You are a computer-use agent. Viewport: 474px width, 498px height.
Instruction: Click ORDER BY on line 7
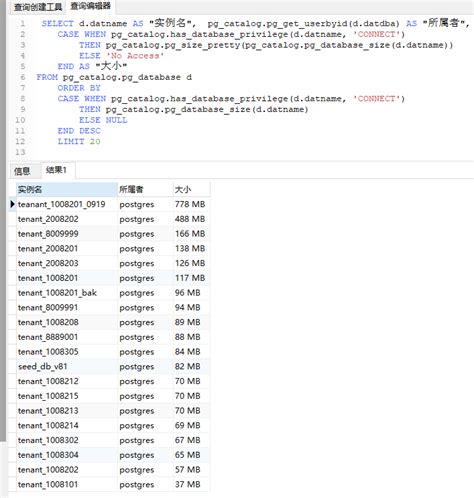point(79,88)
